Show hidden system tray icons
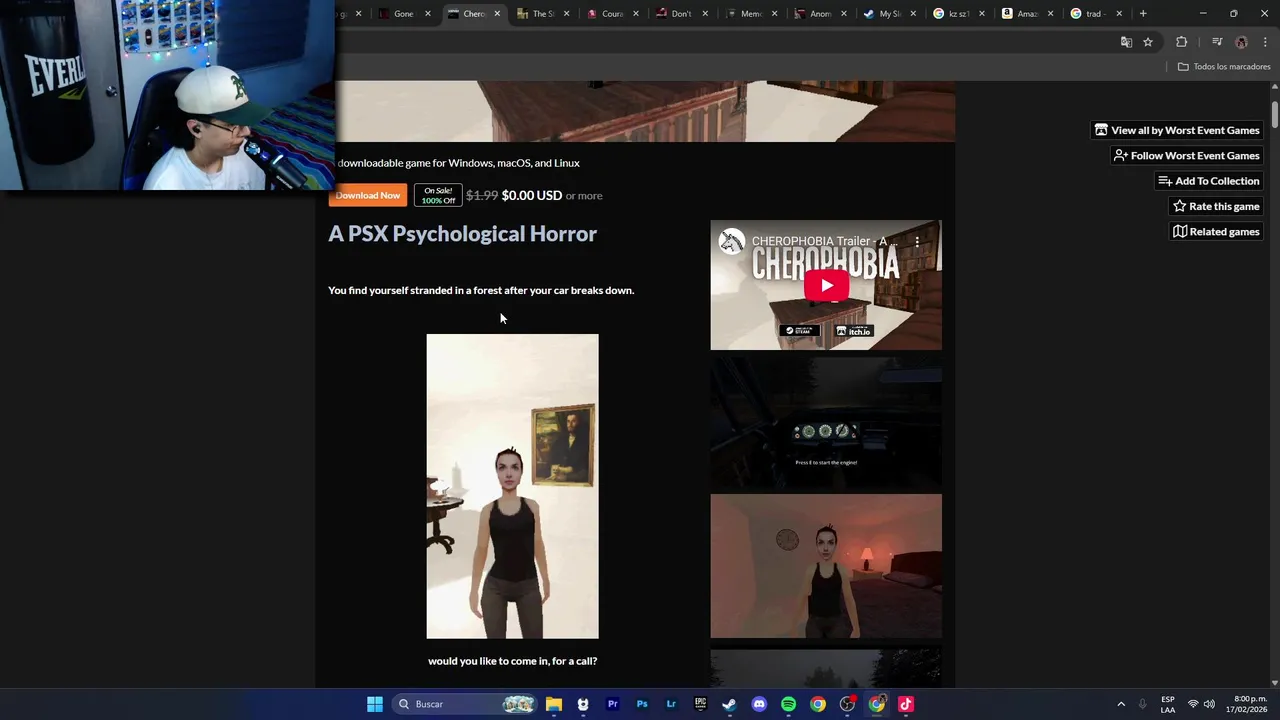1280x720 pixels. point(1121,704)
